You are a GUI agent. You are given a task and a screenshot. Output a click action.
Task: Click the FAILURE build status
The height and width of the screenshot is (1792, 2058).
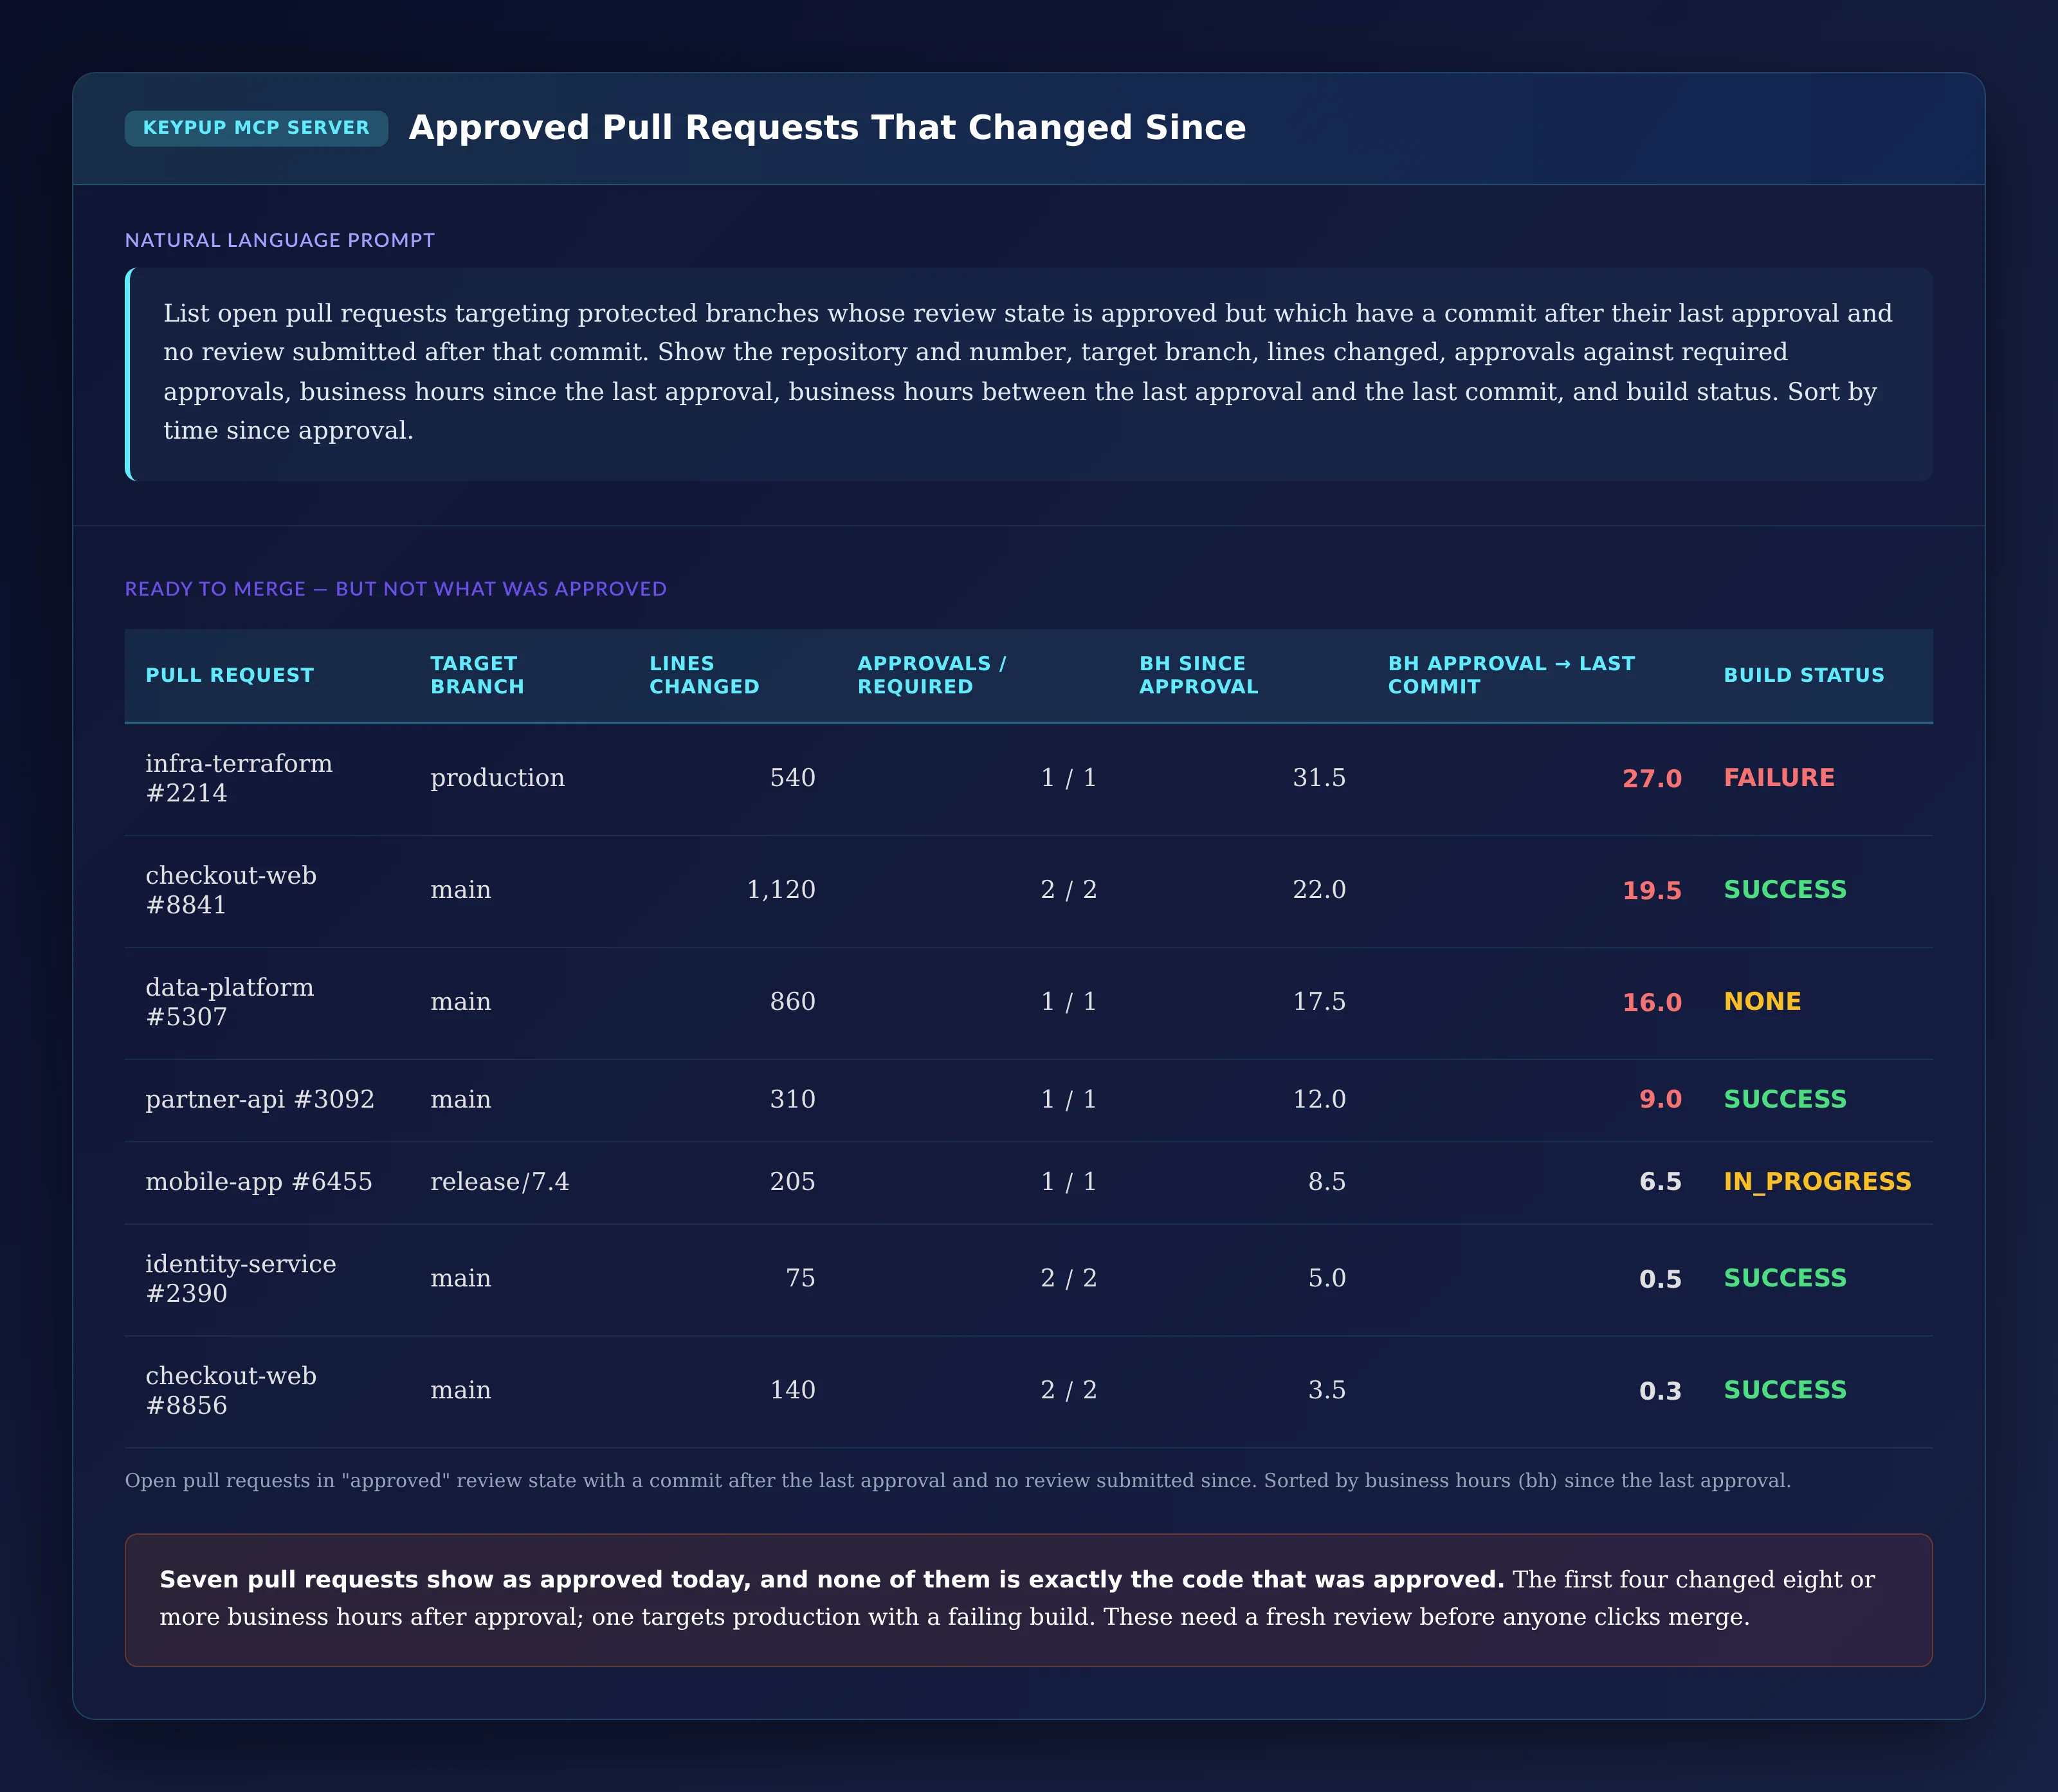coord(1779,778)
